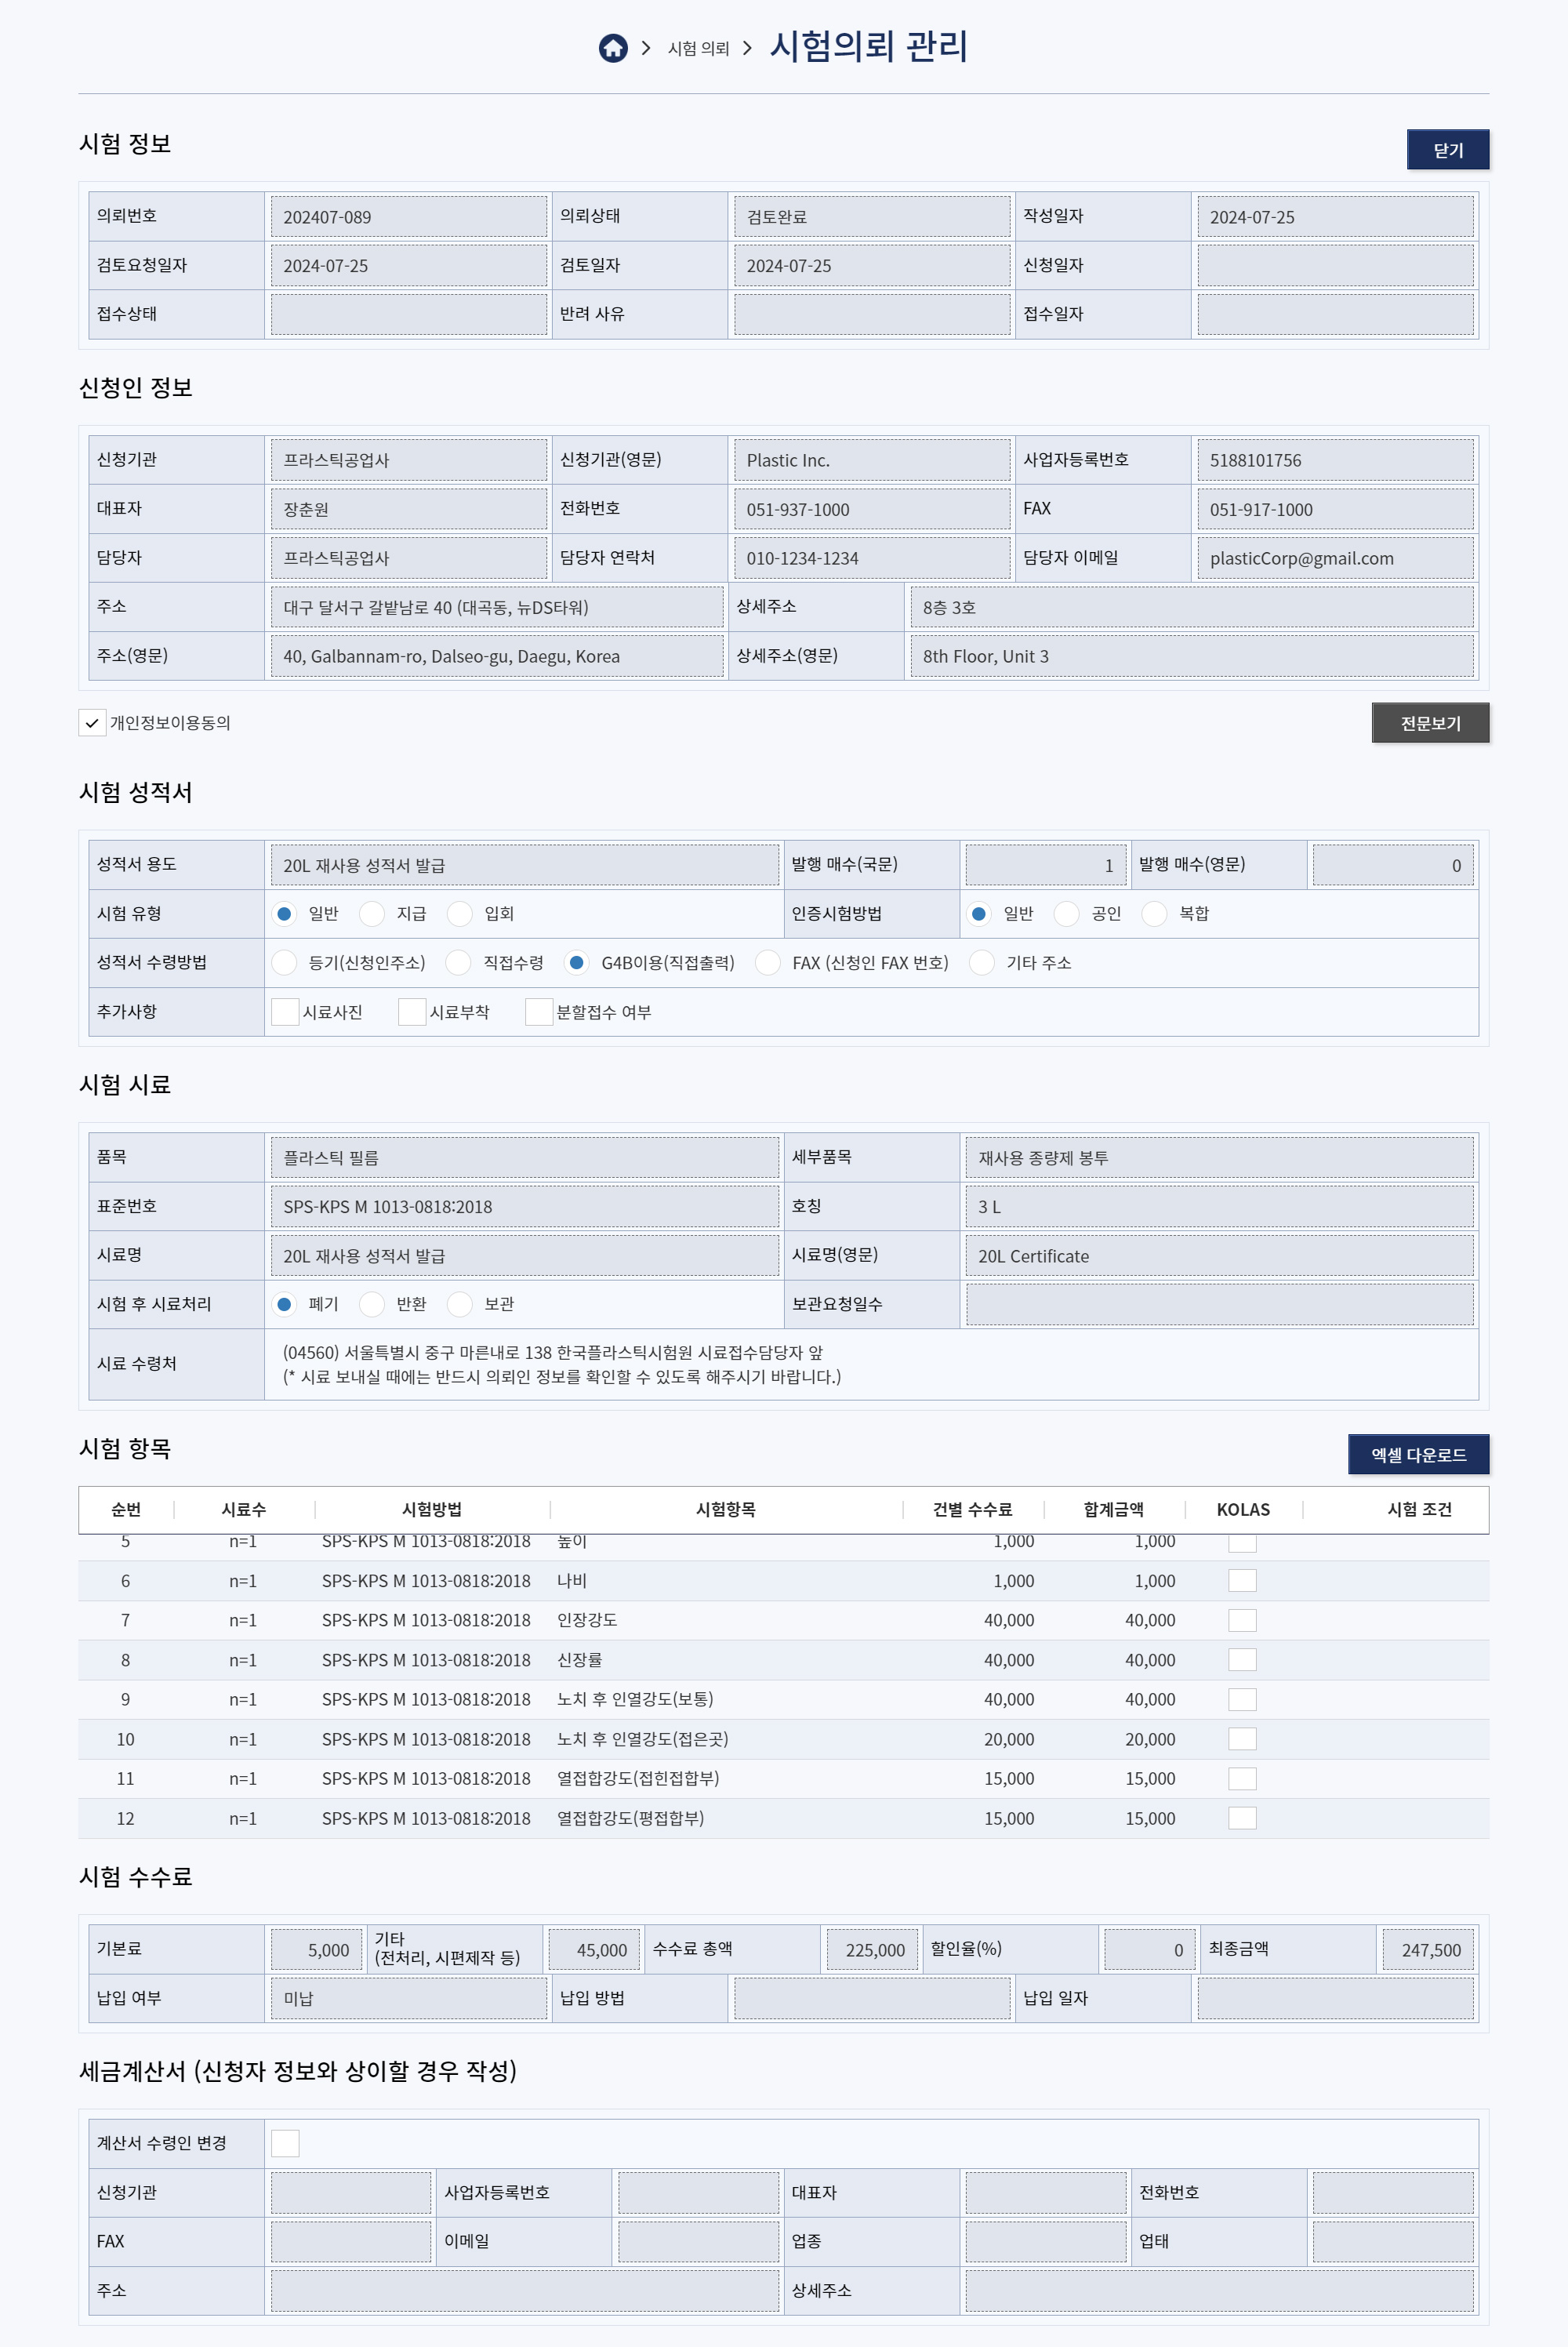Click the home icon in breadcrumb
This screenshot has height=2347, width=1568.
tap(613, 48)
